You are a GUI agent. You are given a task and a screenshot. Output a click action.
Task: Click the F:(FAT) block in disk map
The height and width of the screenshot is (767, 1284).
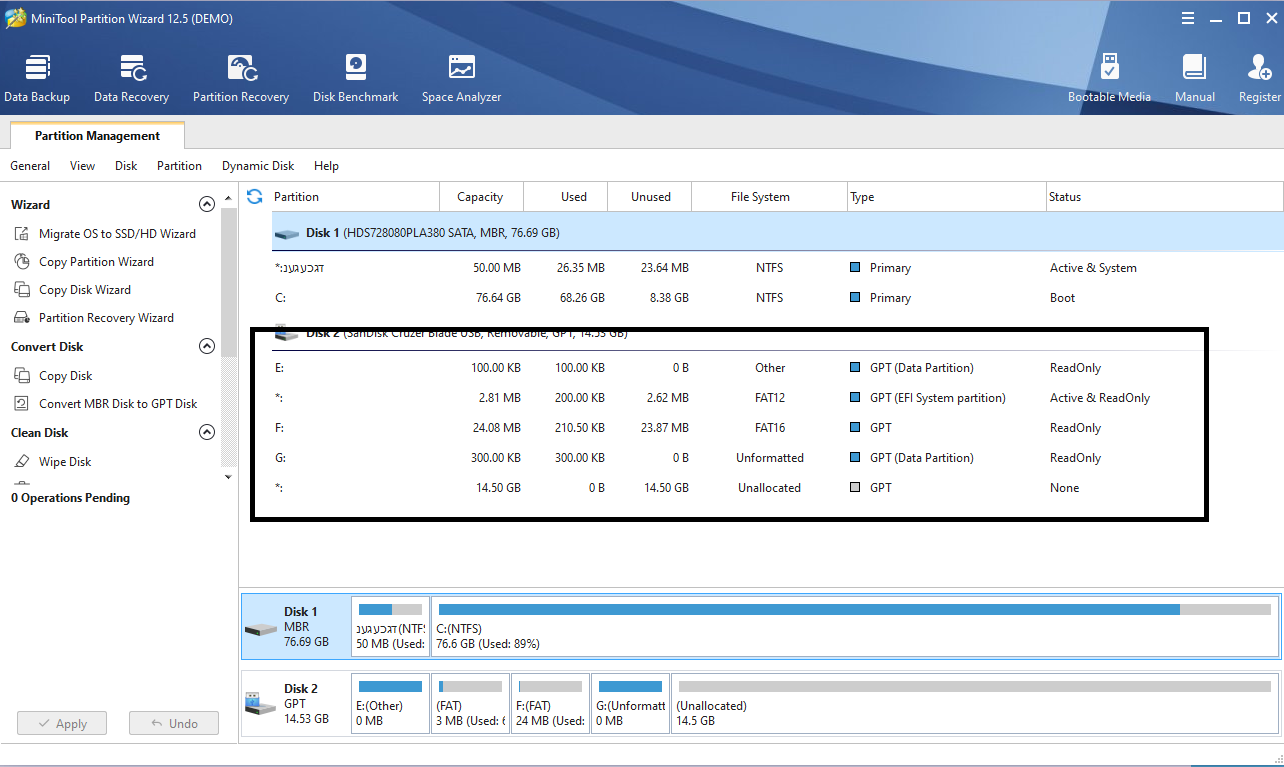[x=550, y=703]
